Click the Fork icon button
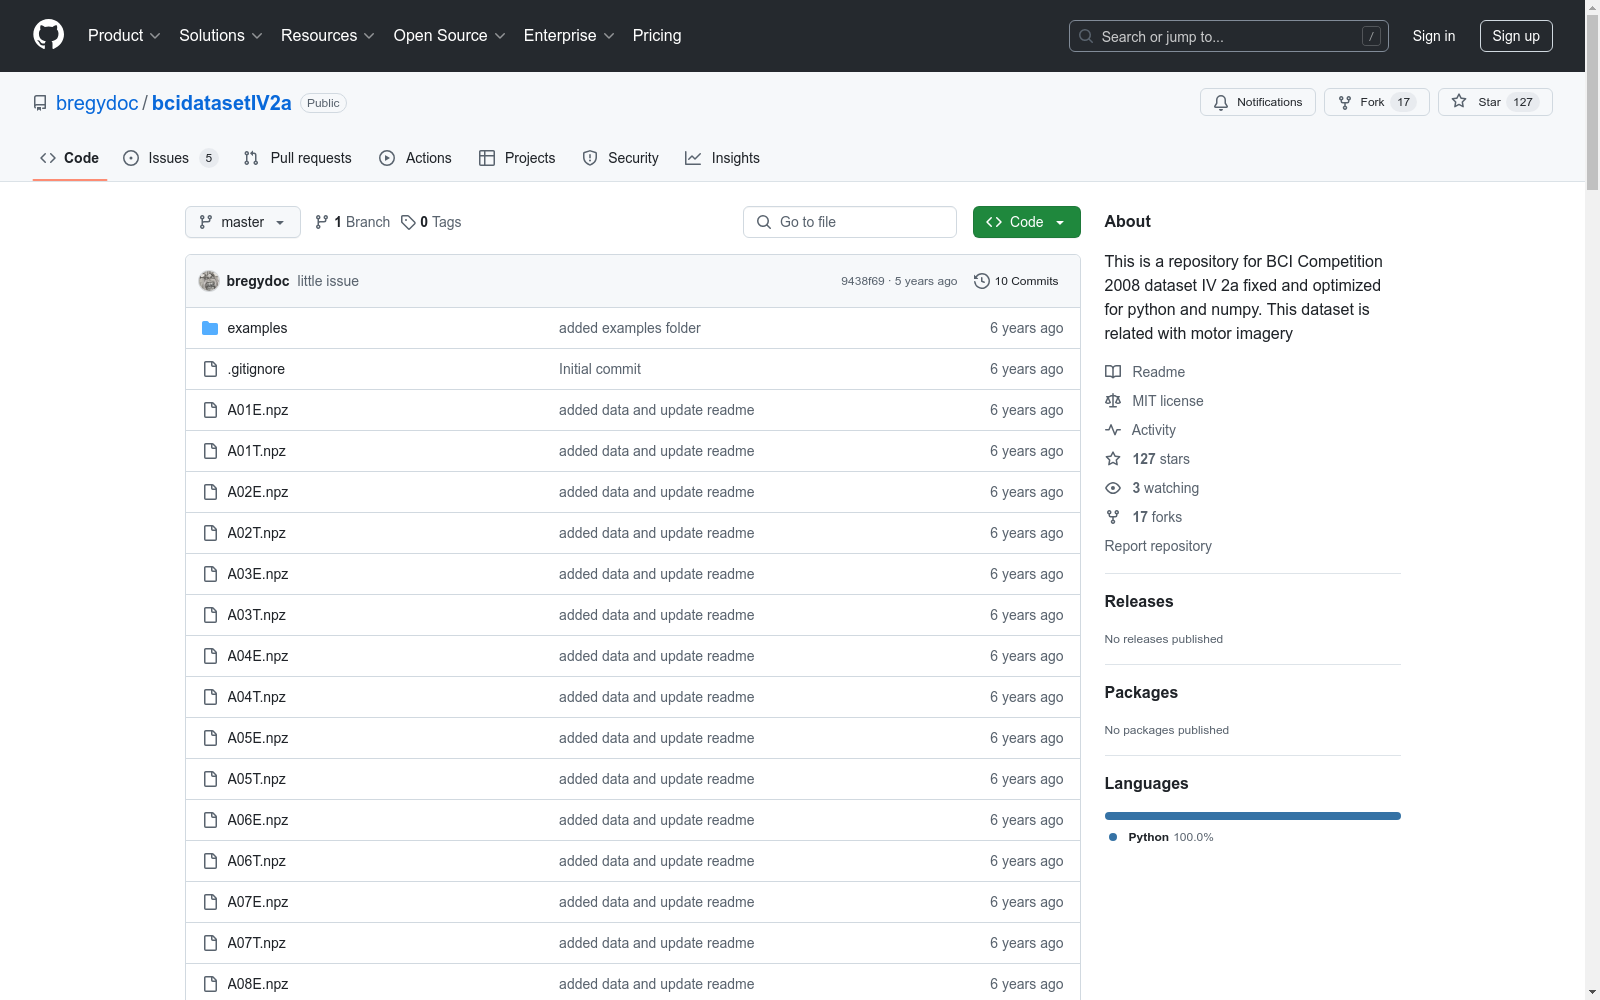This screenshot has height=1000, width=1600. (x=1345, y=102)
